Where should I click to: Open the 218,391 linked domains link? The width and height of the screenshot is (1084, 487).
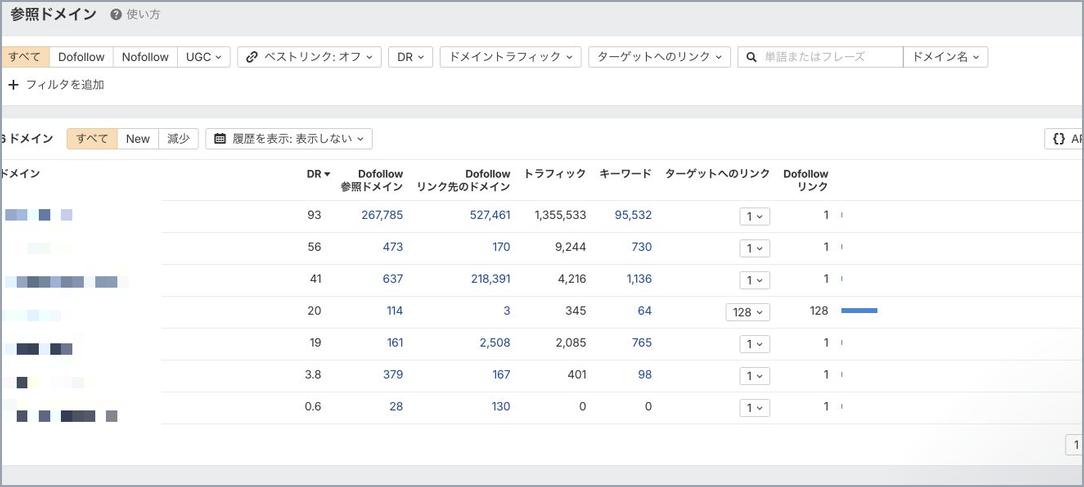tap(489, 279)
